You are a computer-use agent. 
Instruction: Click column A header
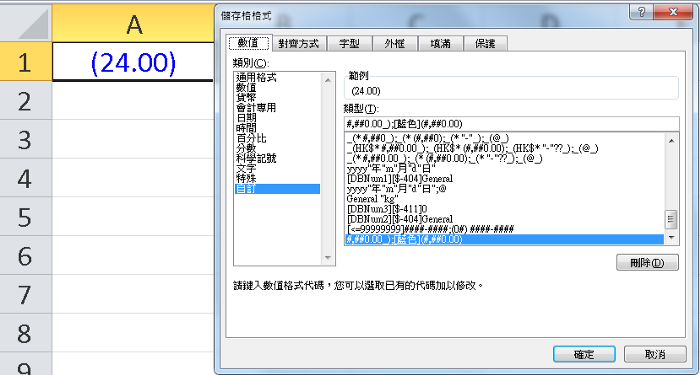tap(133, 24)
